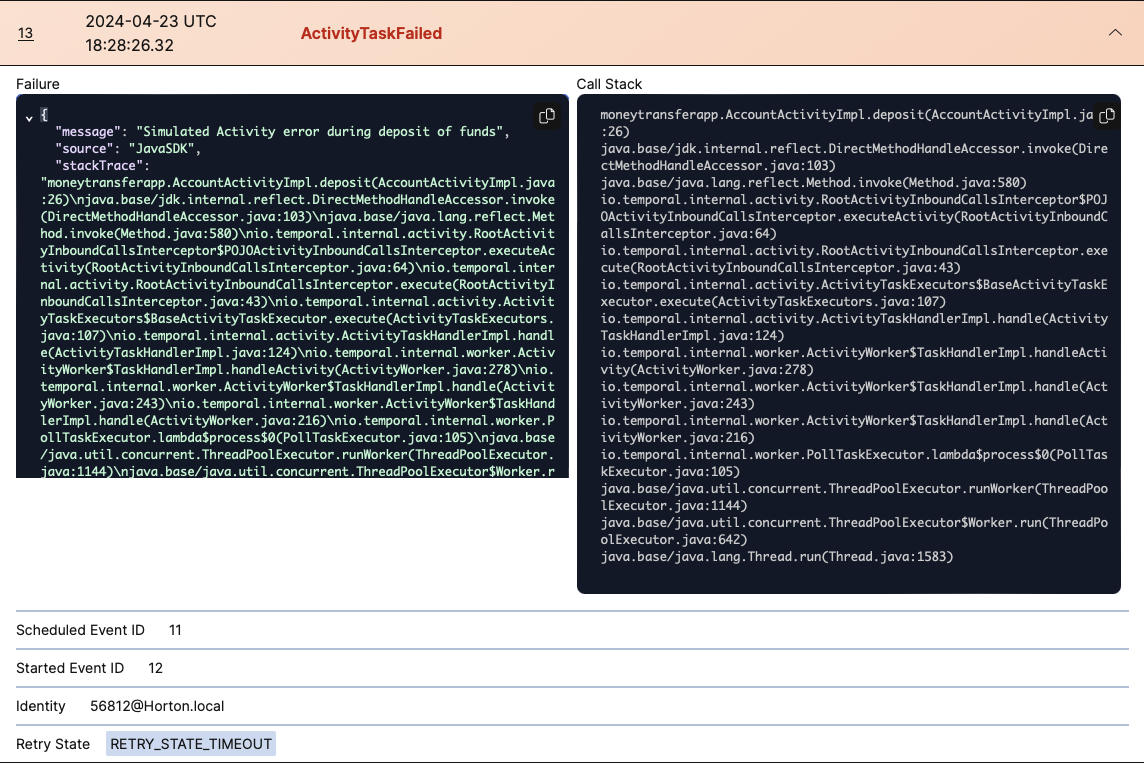Select the 18:28:26.32 time value
1144x765 pixels.
129,45
